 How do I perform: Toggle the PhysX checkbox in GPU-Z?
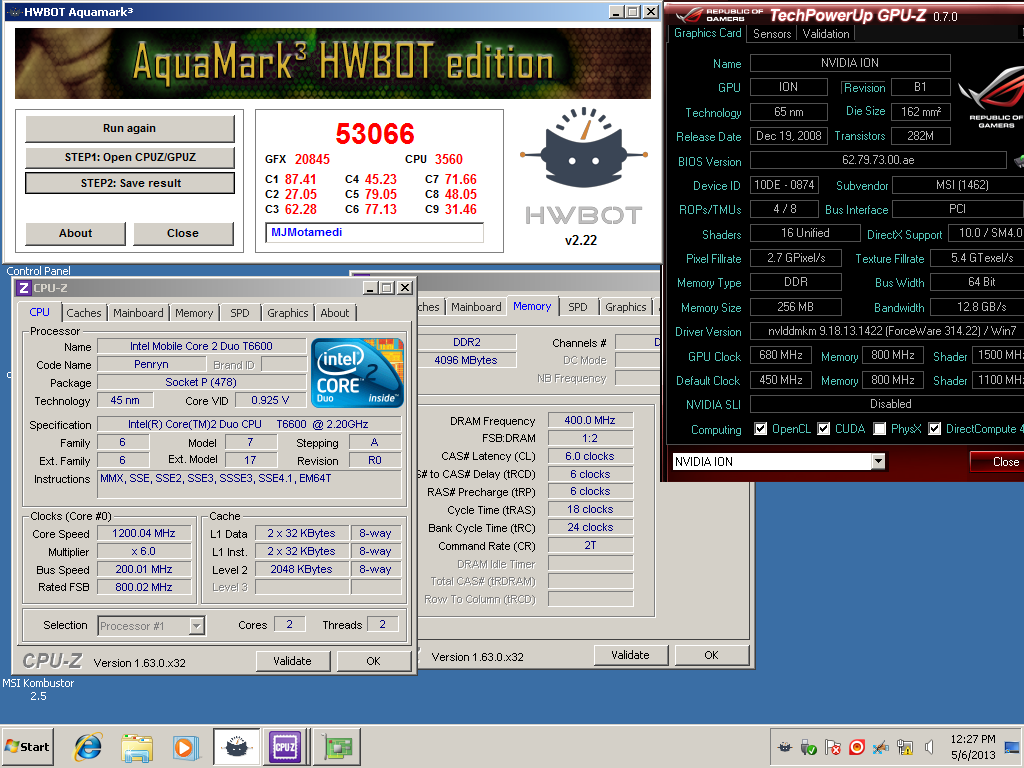(880, 429)
